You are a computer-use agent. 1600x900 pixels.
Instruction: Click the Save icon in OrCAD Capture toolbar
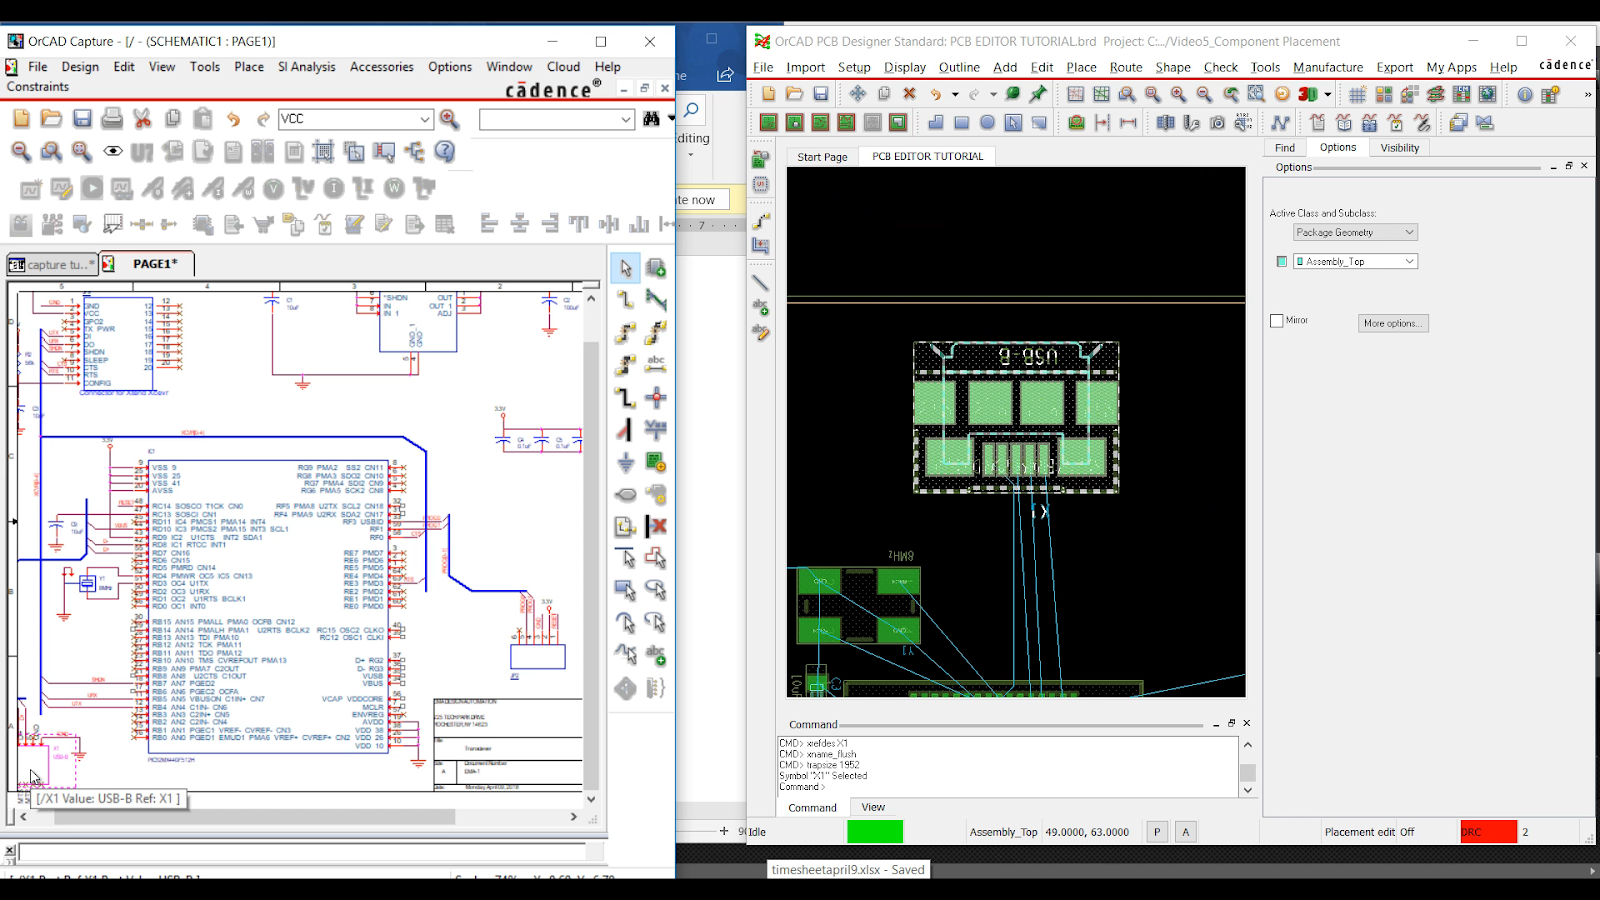pos(82,119)
